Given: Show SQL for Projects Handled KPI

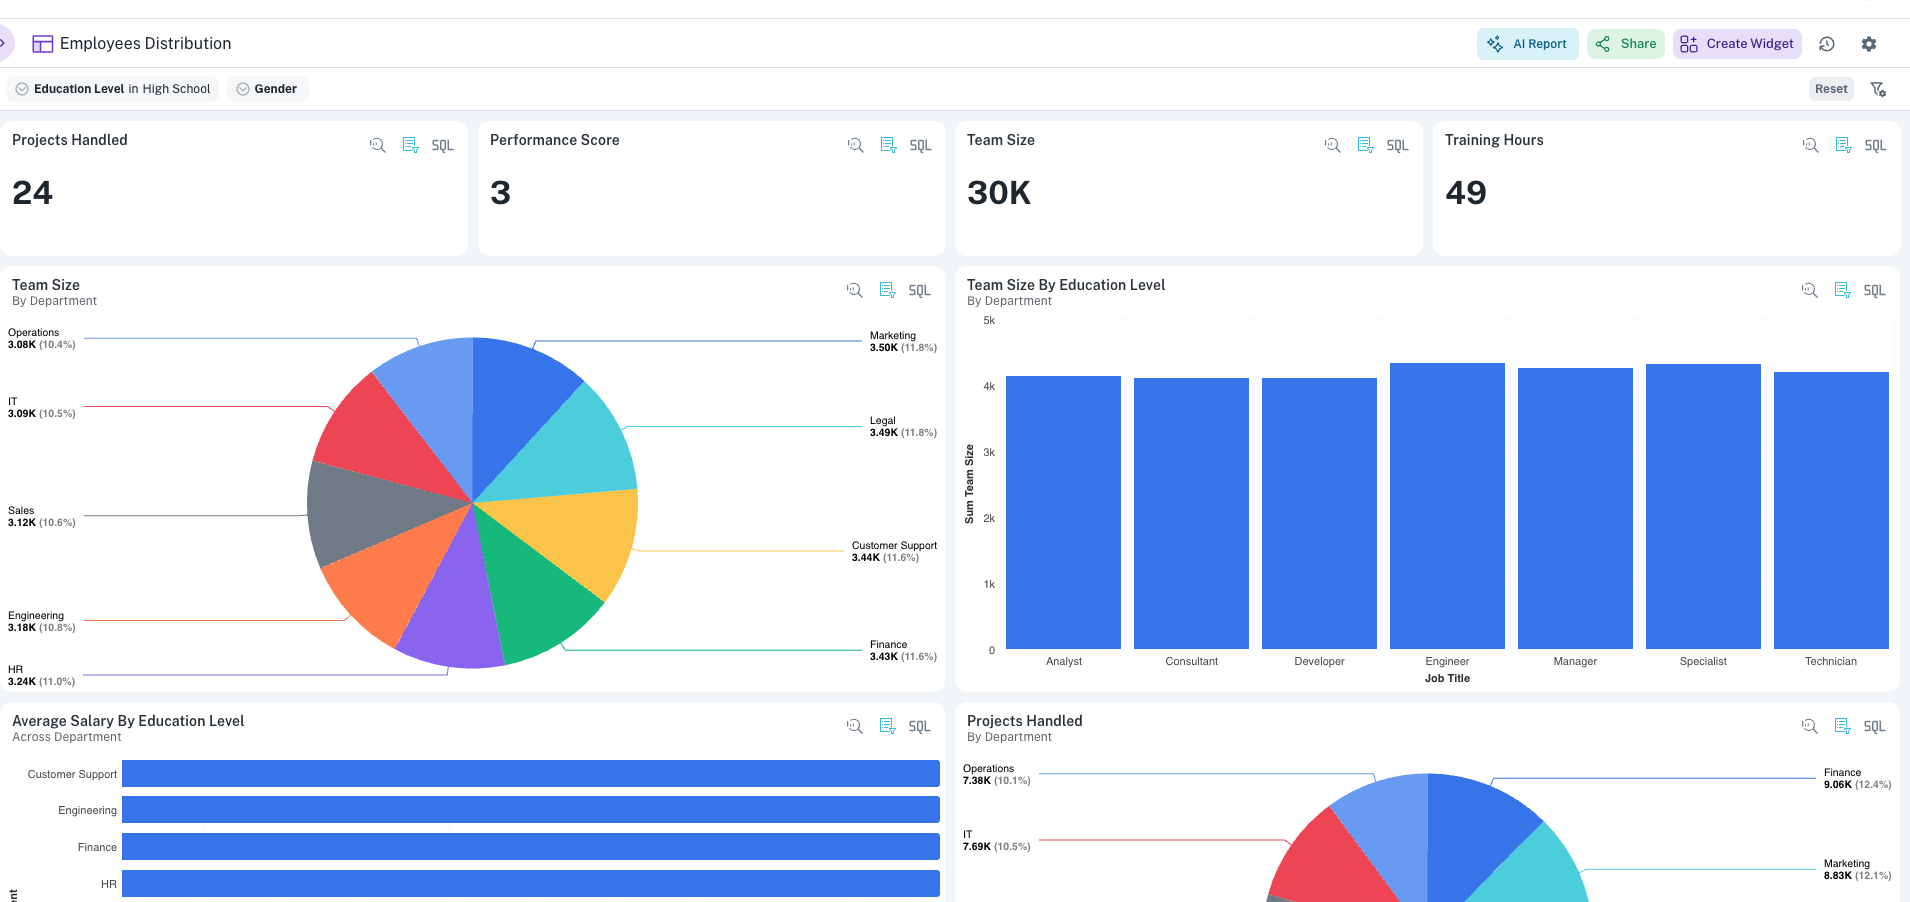Looking at the screenshot, I should click(442, 146).
